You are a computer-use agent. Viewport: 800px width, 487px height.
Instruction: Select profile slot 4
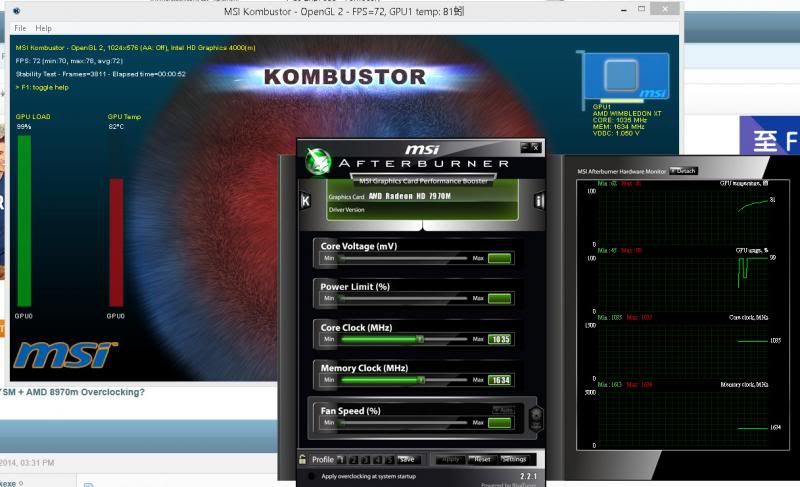click(378, 460)
